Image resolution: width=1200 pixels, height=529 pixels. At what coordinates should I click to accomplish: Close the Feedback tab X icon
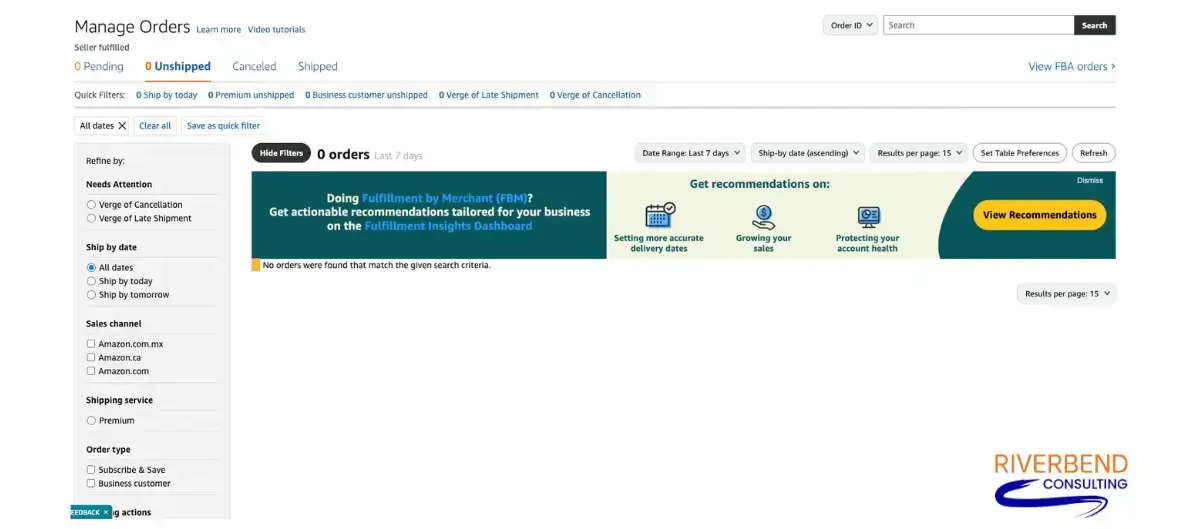coord(106,512)
